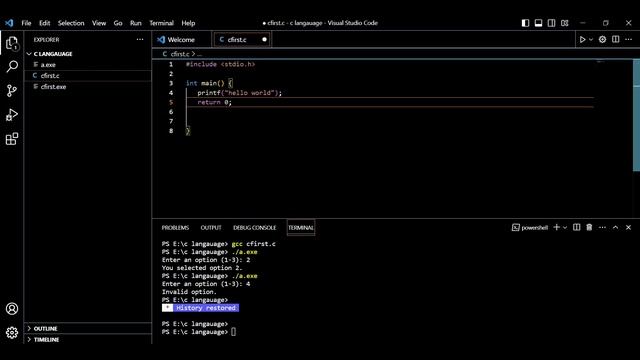Click the editor vertical scrollbar
The width and height of the screenshot is (640, 360).
(x=636, y=115)
